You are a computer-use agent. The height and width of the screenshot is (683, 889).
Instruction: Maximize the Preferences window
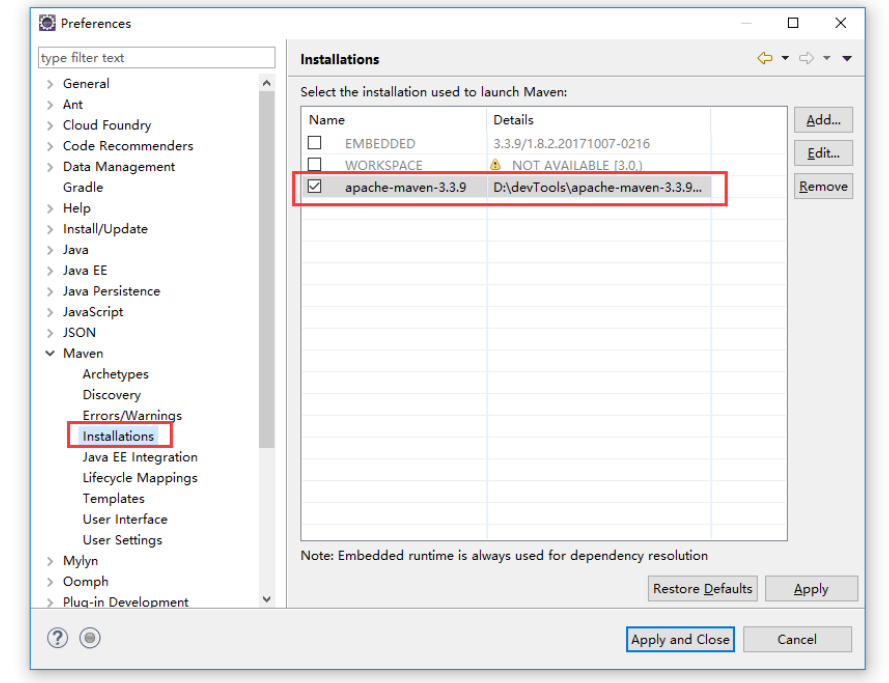point(793,23)
